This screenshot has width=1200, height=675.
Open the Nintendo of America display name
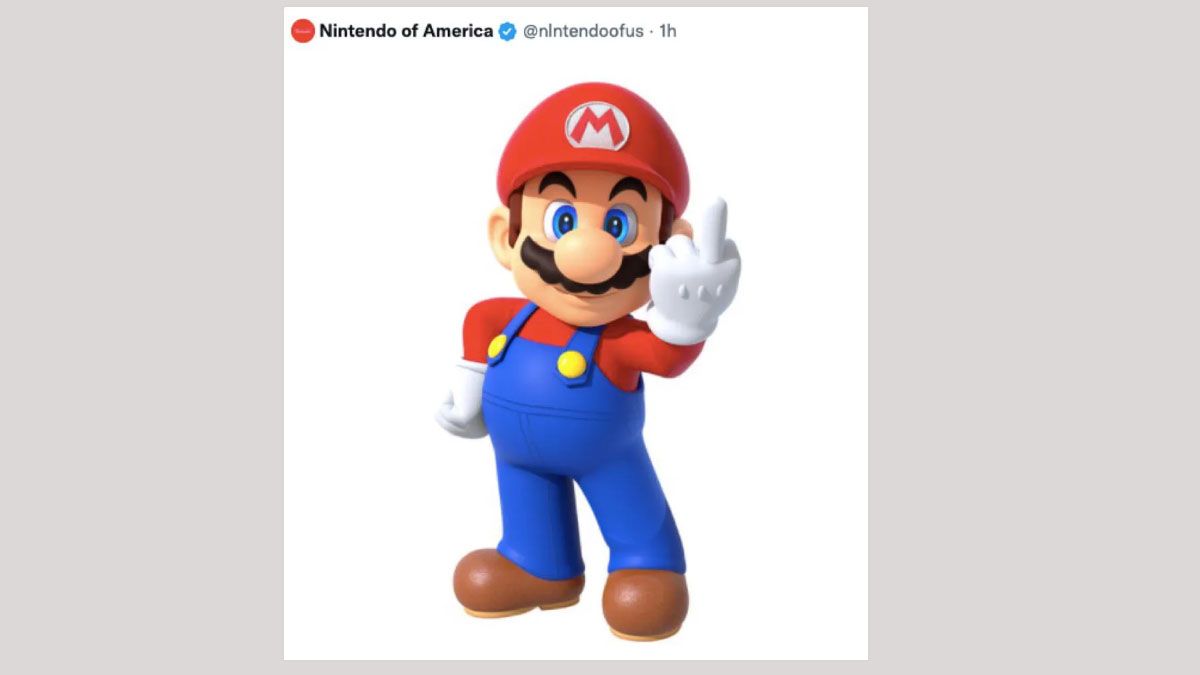pyautogui.click(x=406, y=31)
